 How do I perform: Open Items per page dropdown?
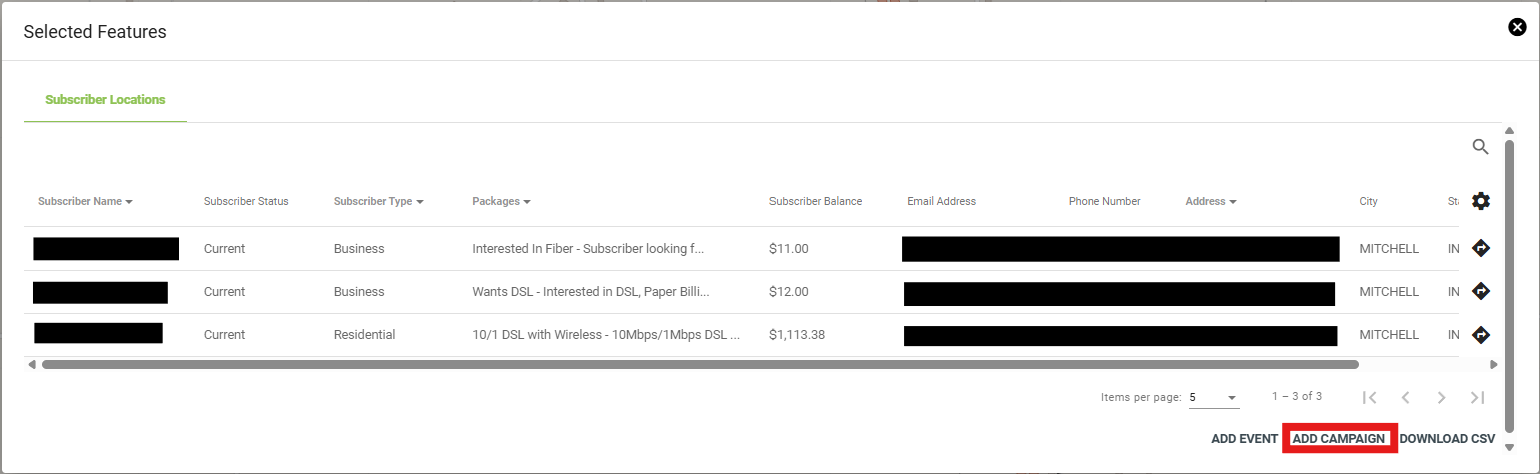point(1214,397)
